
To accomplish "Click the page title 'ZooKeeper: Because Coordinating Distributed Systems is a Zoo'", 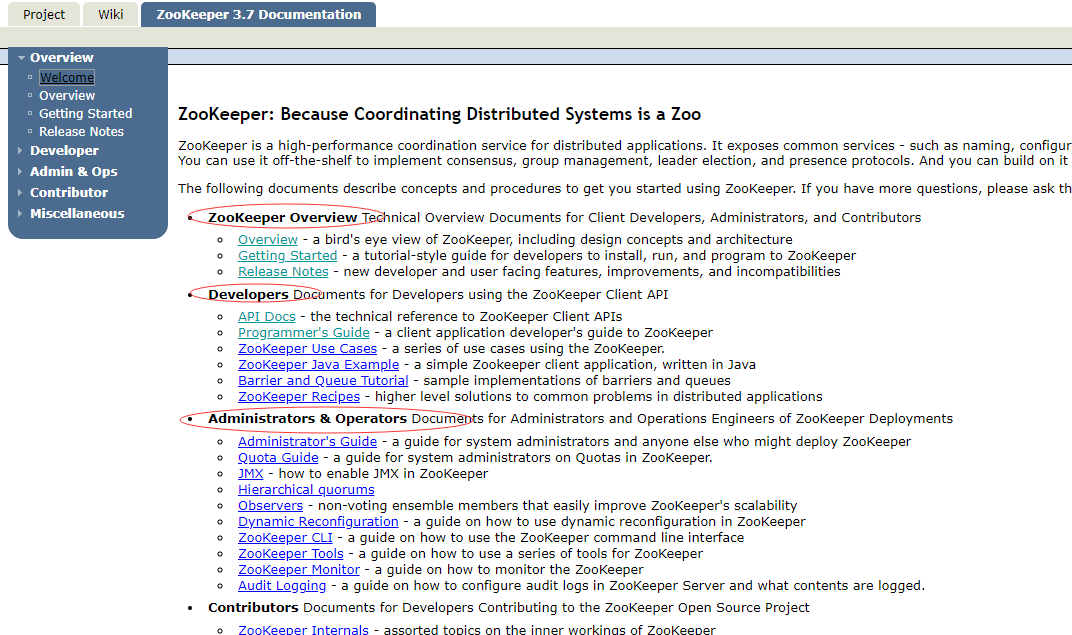I will 440,114.
